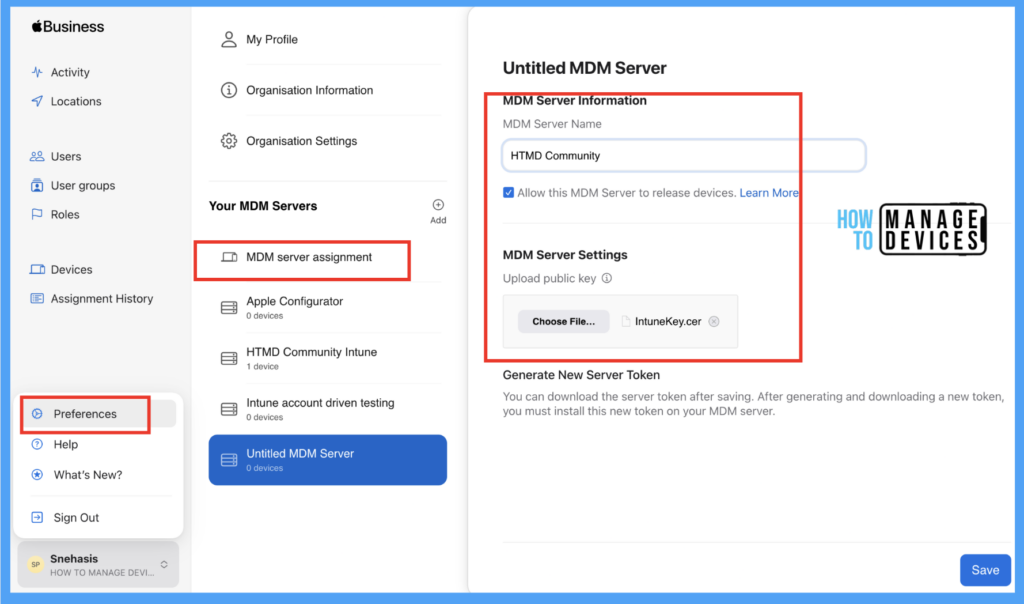Click the SP account avatar
This screenshot has height=604, width=1024.
click(x=36, y=564)
